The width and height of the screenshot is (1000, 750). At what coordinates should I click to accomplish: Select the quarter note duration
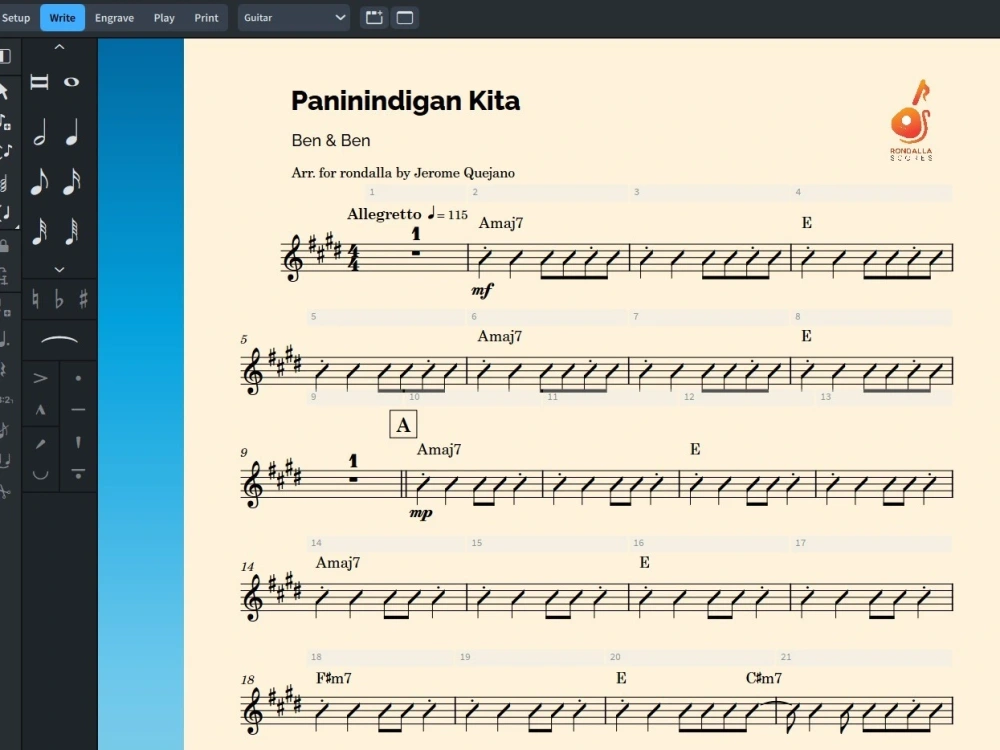point(71,133)
